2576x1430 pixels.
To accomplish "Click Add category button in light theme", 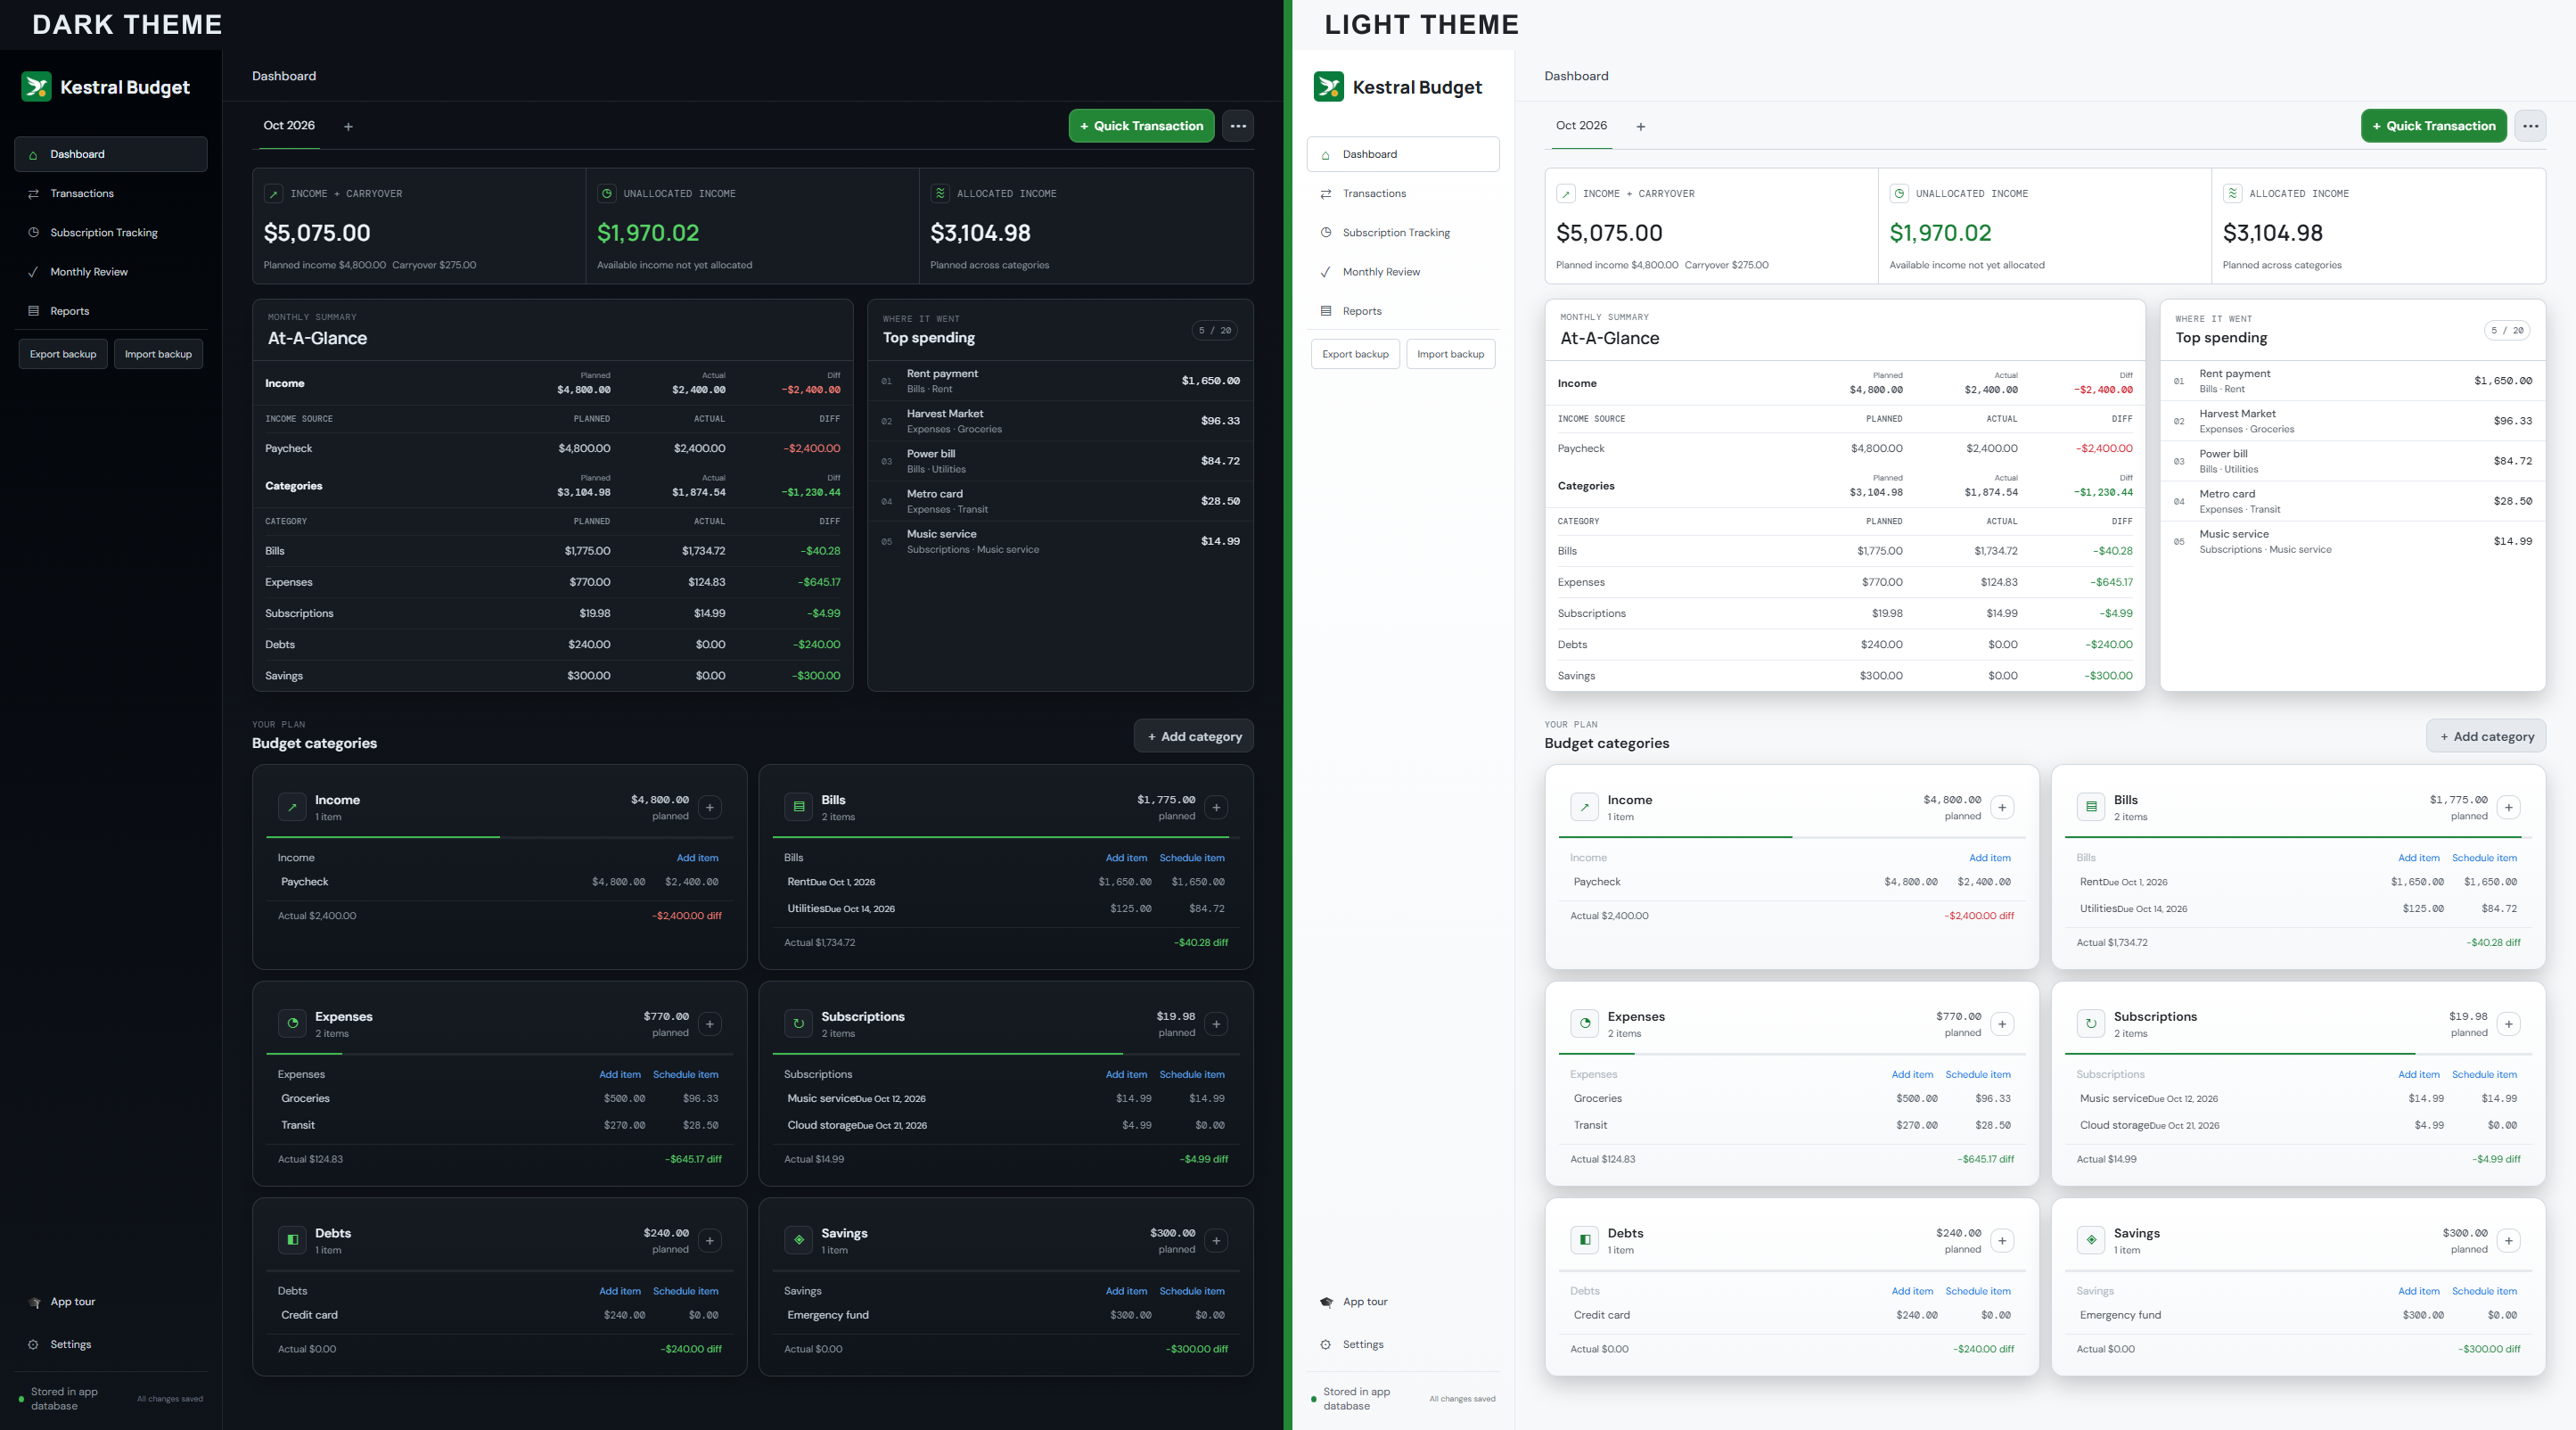I will [x=2486, y=736].
